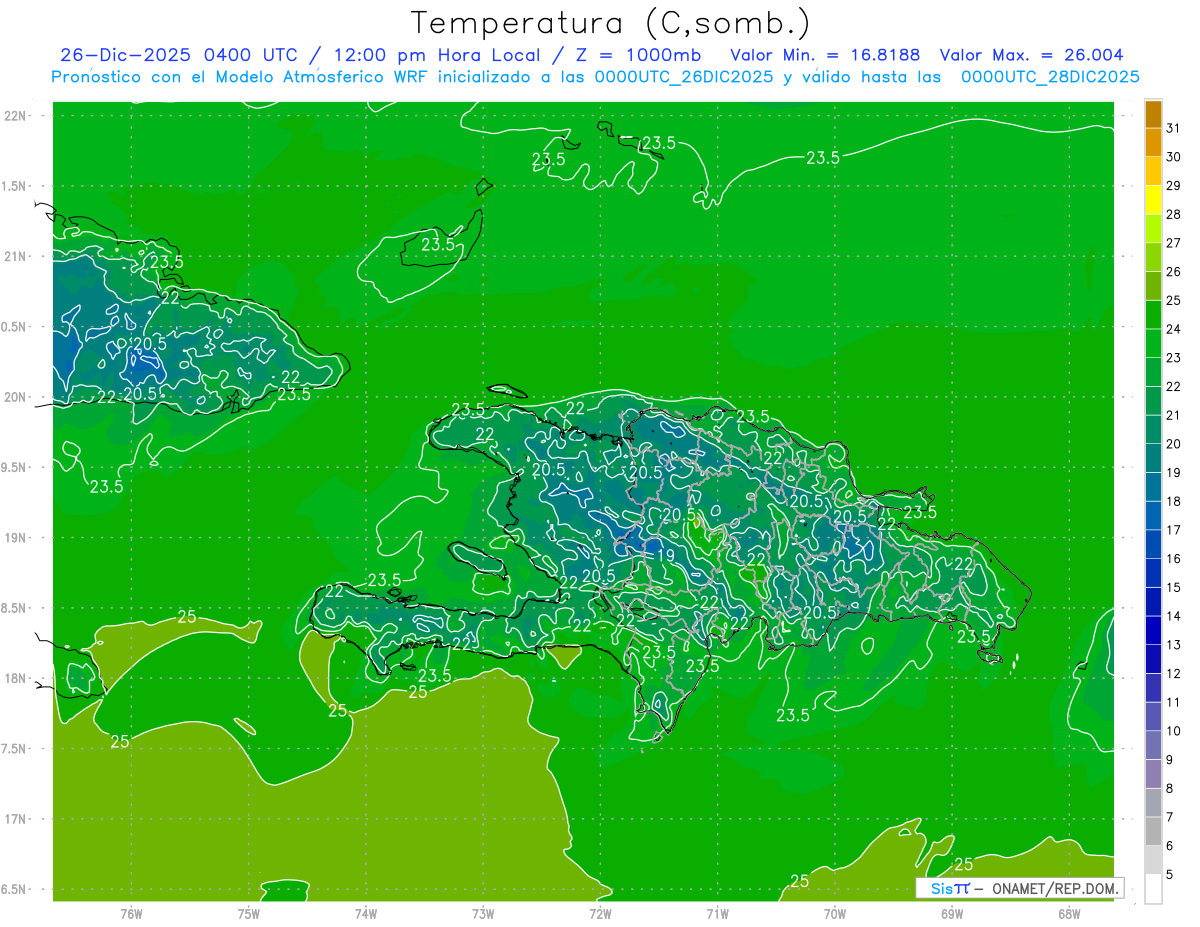1200x927 pixels.
Task: Click the 'SisTT' logo text
Action: (x=950, y=888)
